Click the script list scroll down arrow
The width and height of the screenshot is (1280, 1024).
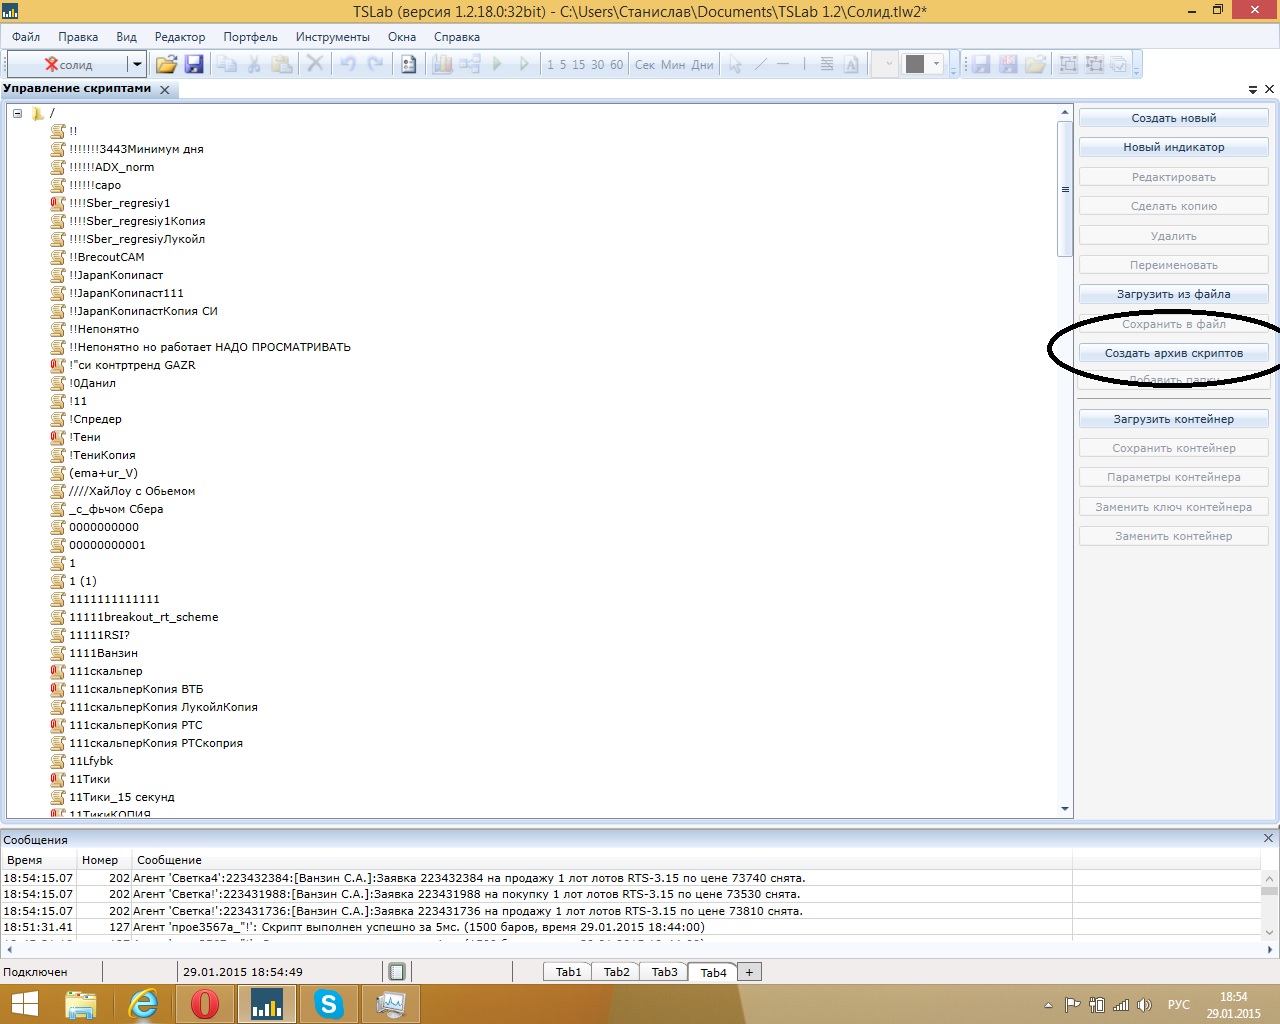point(1064,809)
